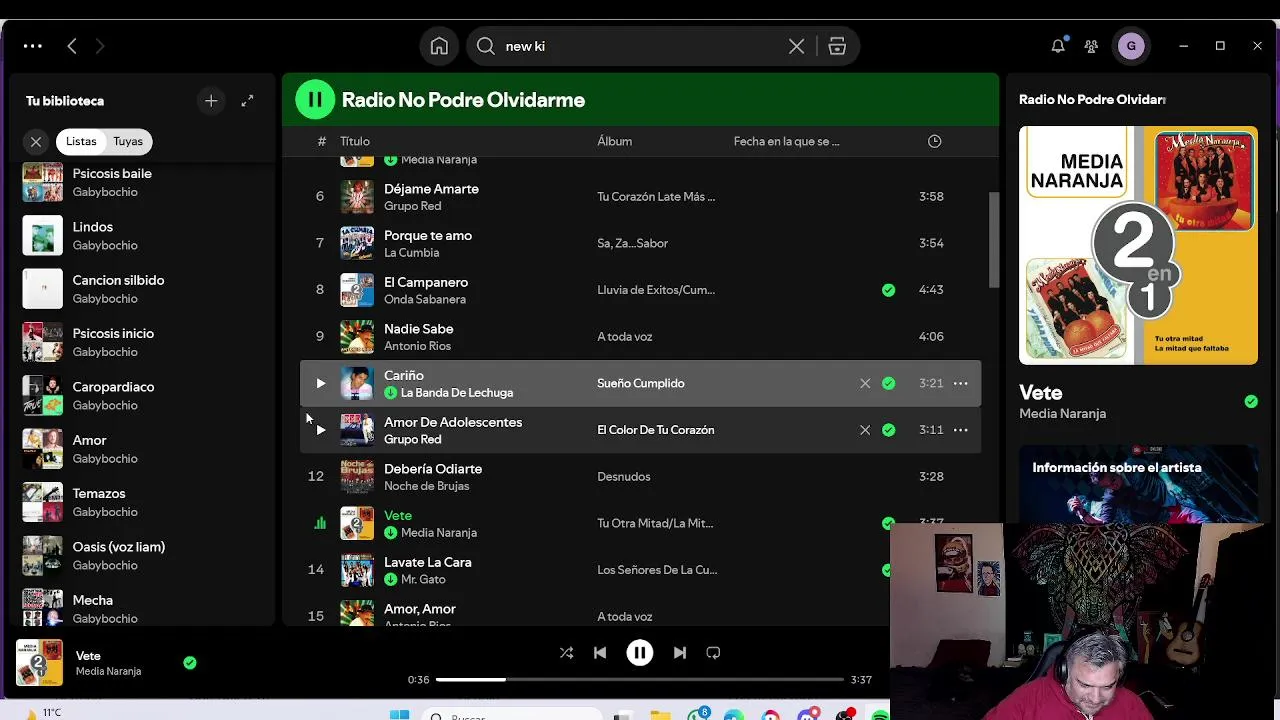Select track Lavate La Cara
Image resolution: width=1280 pixels, height=720 pixels.
640,570
